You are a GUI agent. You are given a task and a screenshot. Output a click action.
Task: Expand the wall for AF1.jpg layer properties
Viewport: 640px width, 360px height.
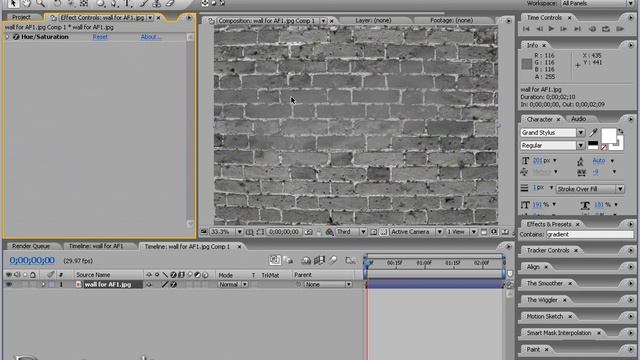tap(43, 284)
